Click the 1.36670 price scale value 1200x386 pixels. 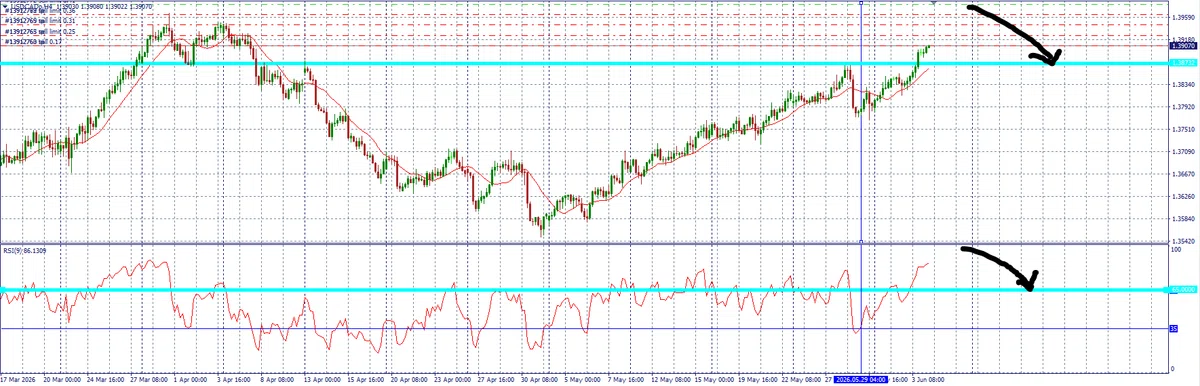1183,174
